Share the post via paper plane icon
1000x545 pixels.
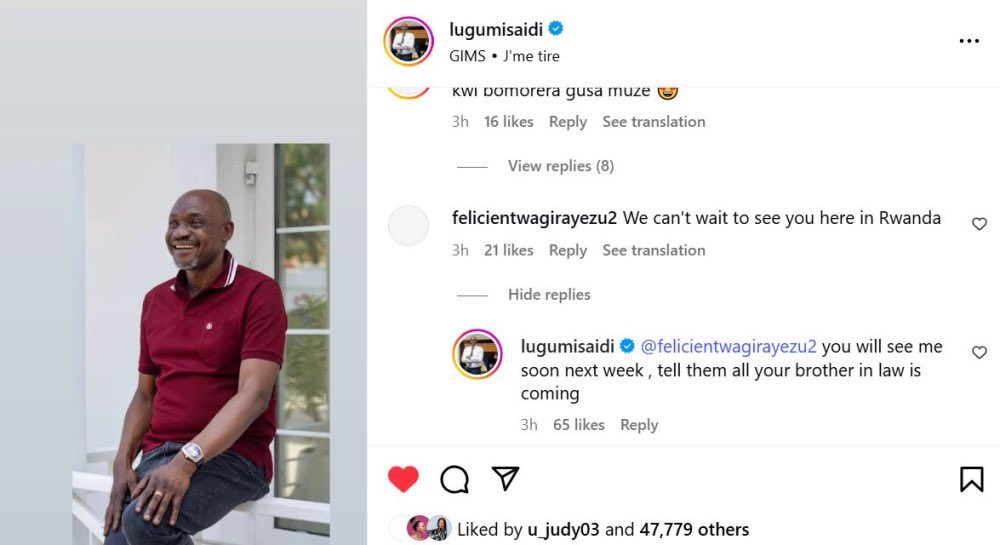click(506, 479)
